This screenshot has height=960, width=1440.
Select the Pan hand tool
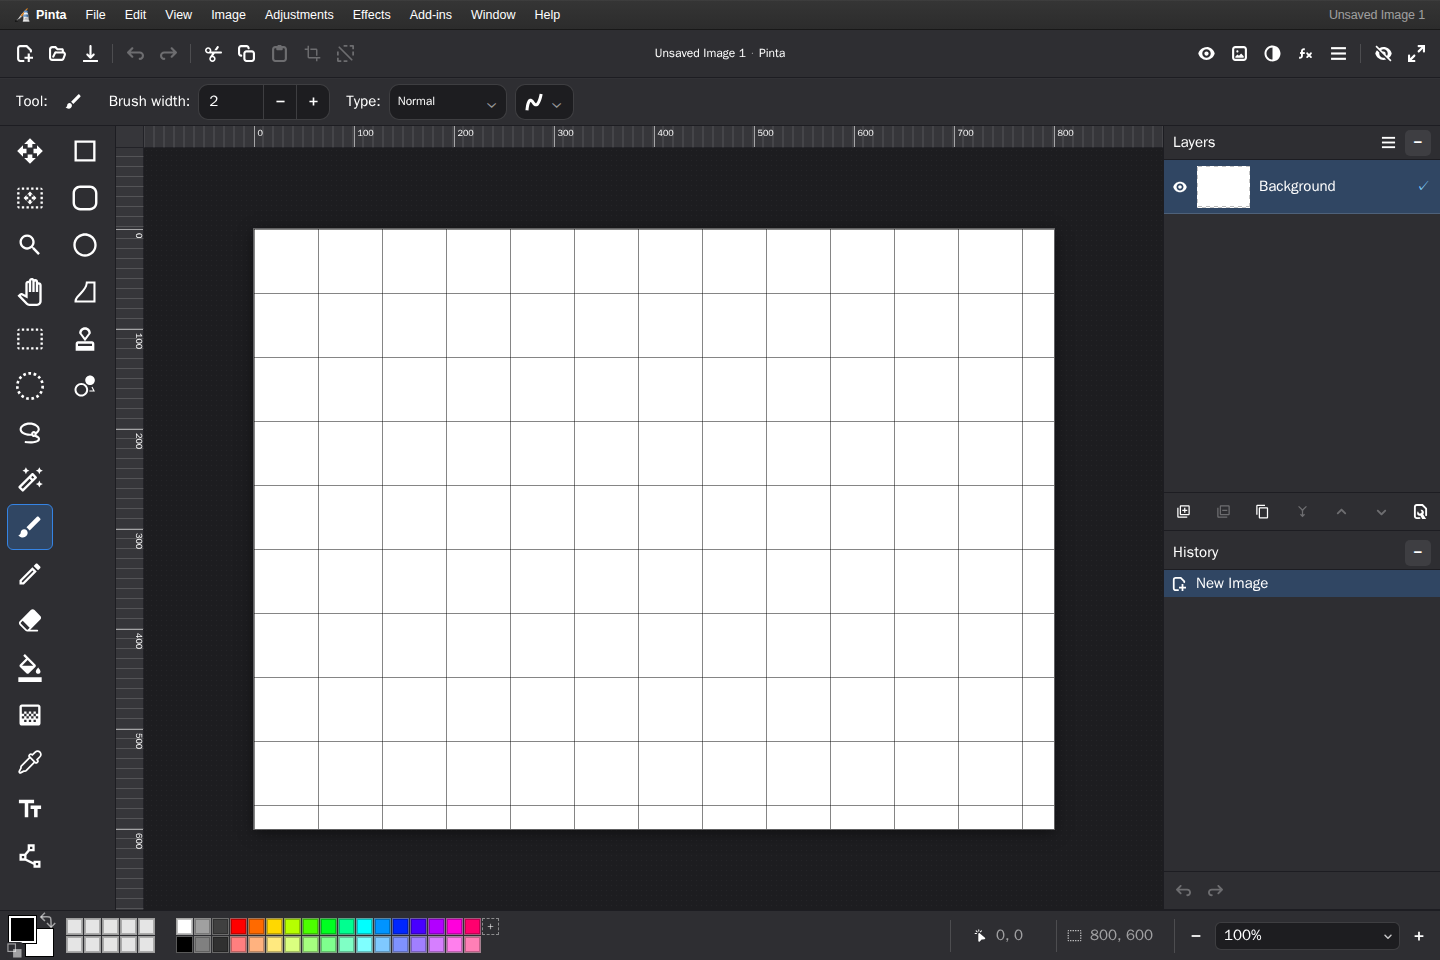[30, 292]
